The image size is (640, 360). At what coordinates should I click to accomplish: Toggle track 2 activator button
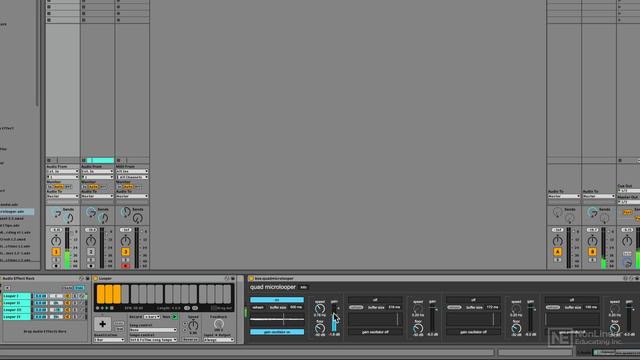coord(91,252)
